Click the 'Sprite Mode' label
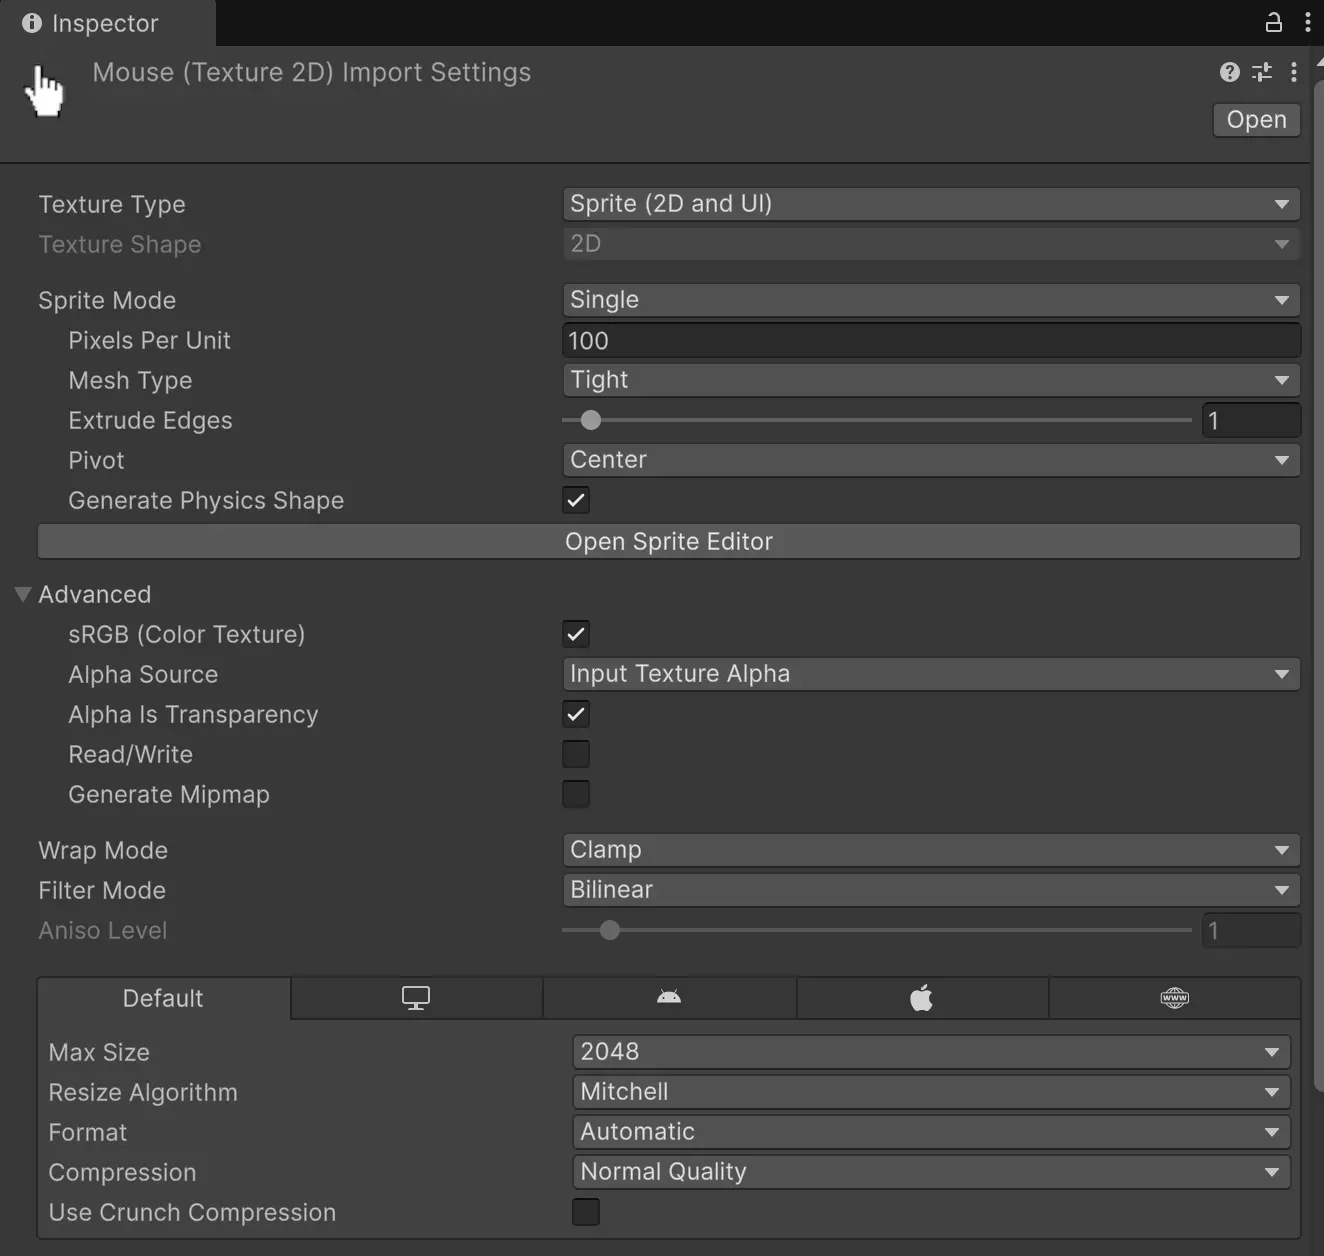The height and width of the screenshot is (1256, 1324). pyautogui.click(x=107, y=300)
